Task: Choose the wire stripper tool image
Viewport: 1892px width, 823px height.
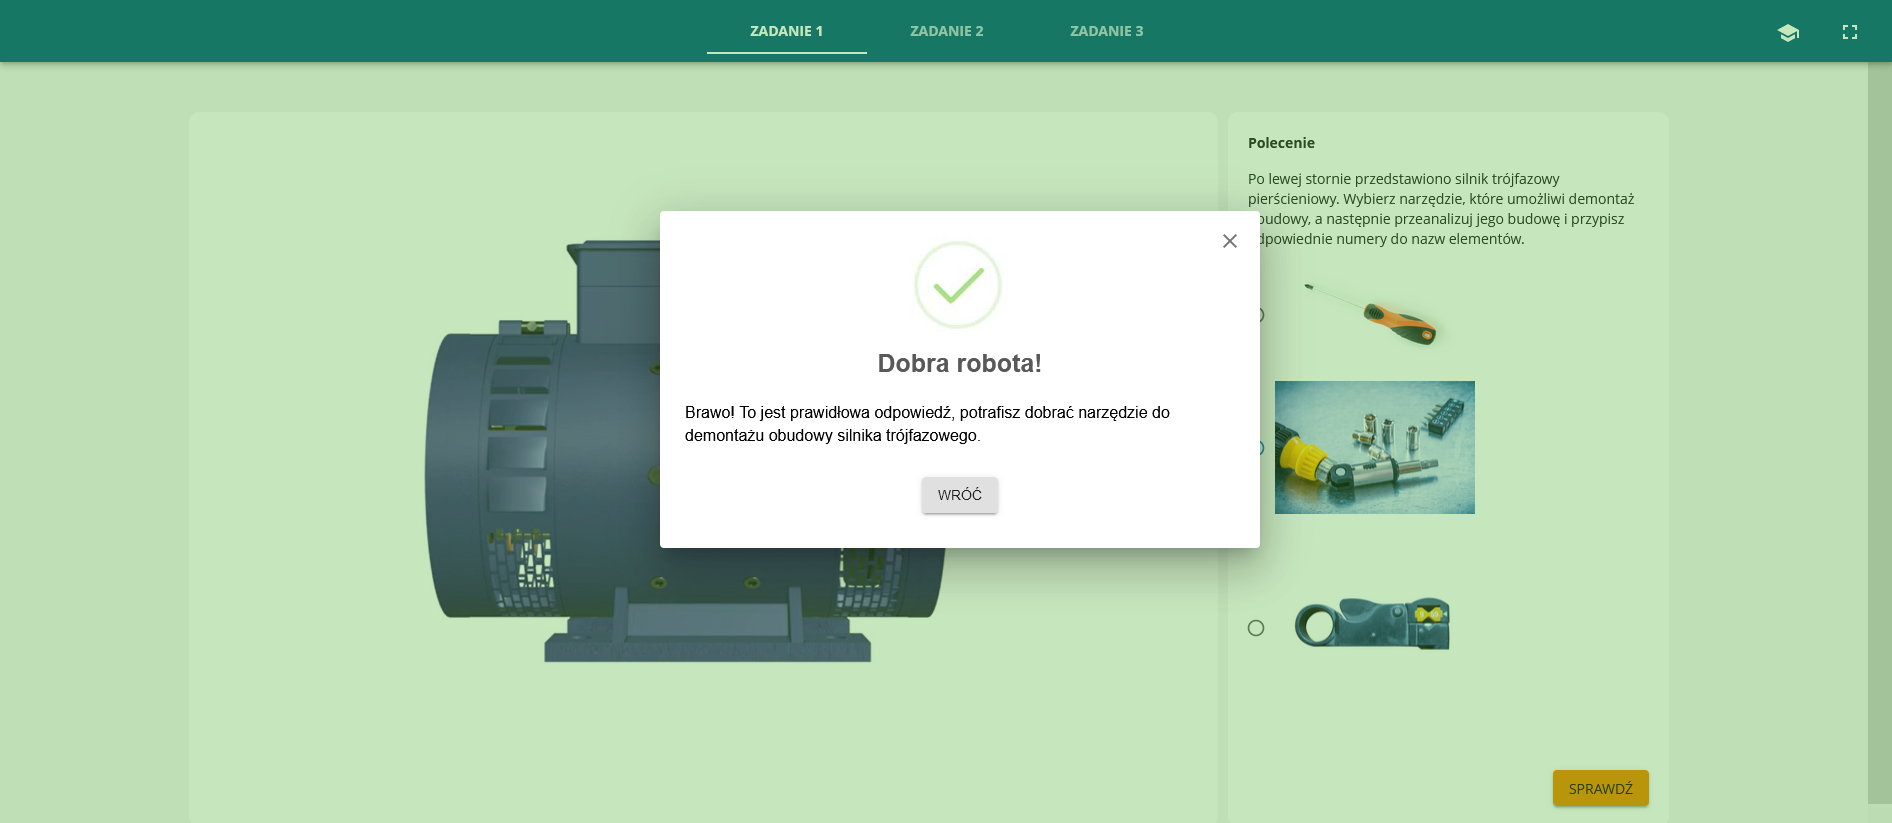Action: [x=1372, y=624]
